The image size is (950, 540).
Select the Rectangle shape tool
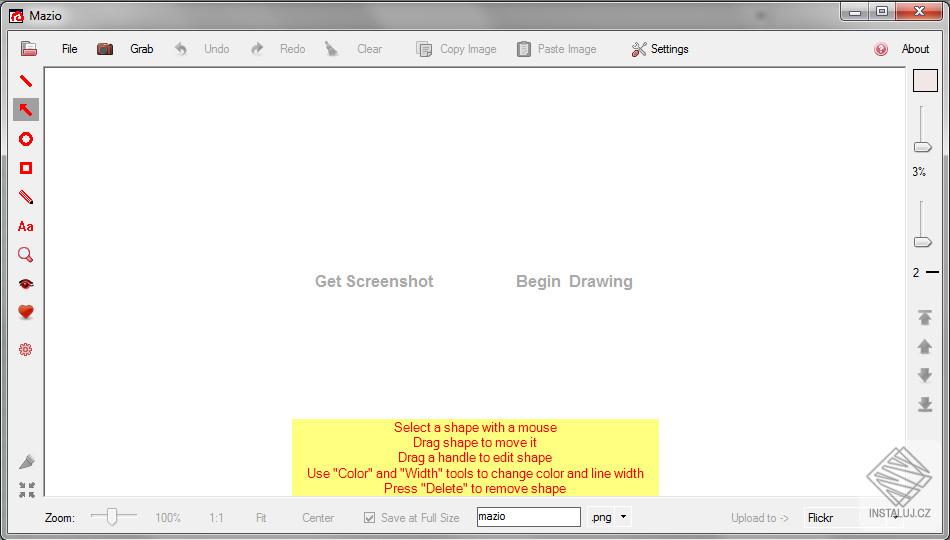click(25, 168)
